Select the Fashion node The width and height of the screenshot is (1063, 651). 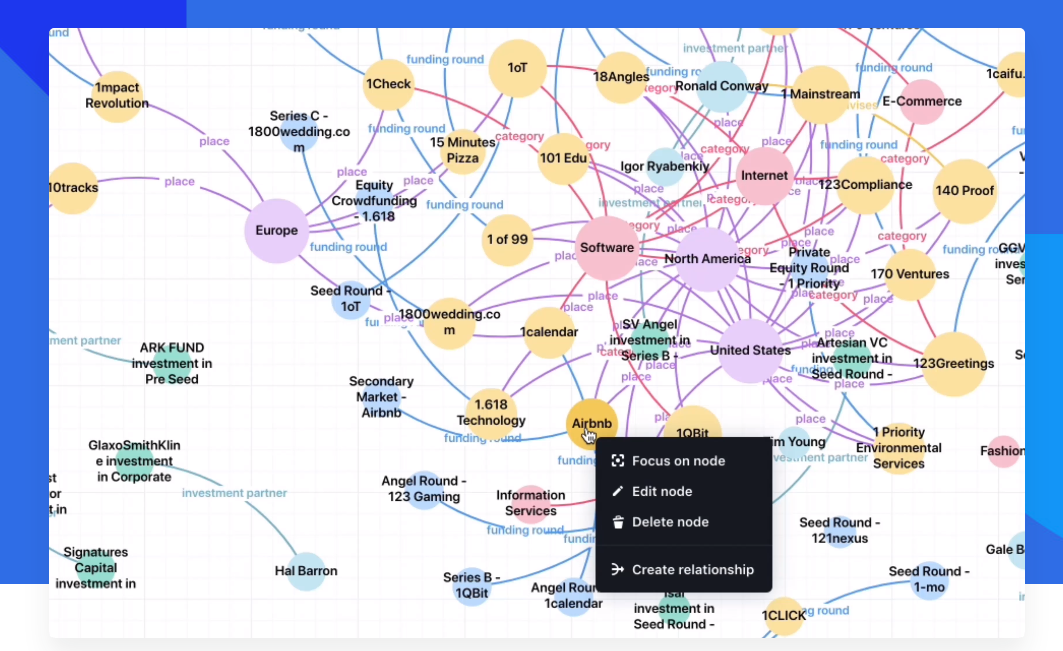tap(1003, 451)
